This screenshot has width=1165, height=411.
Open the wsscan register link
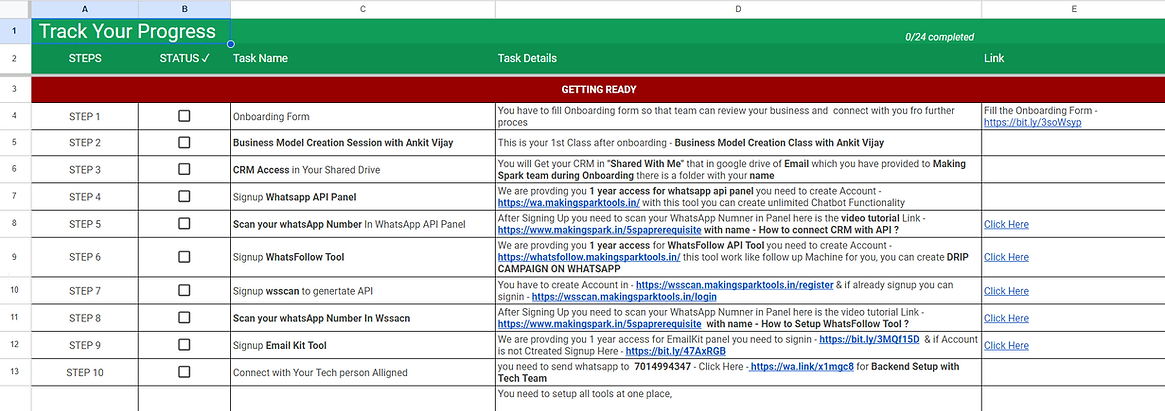(x=735, y=284)
